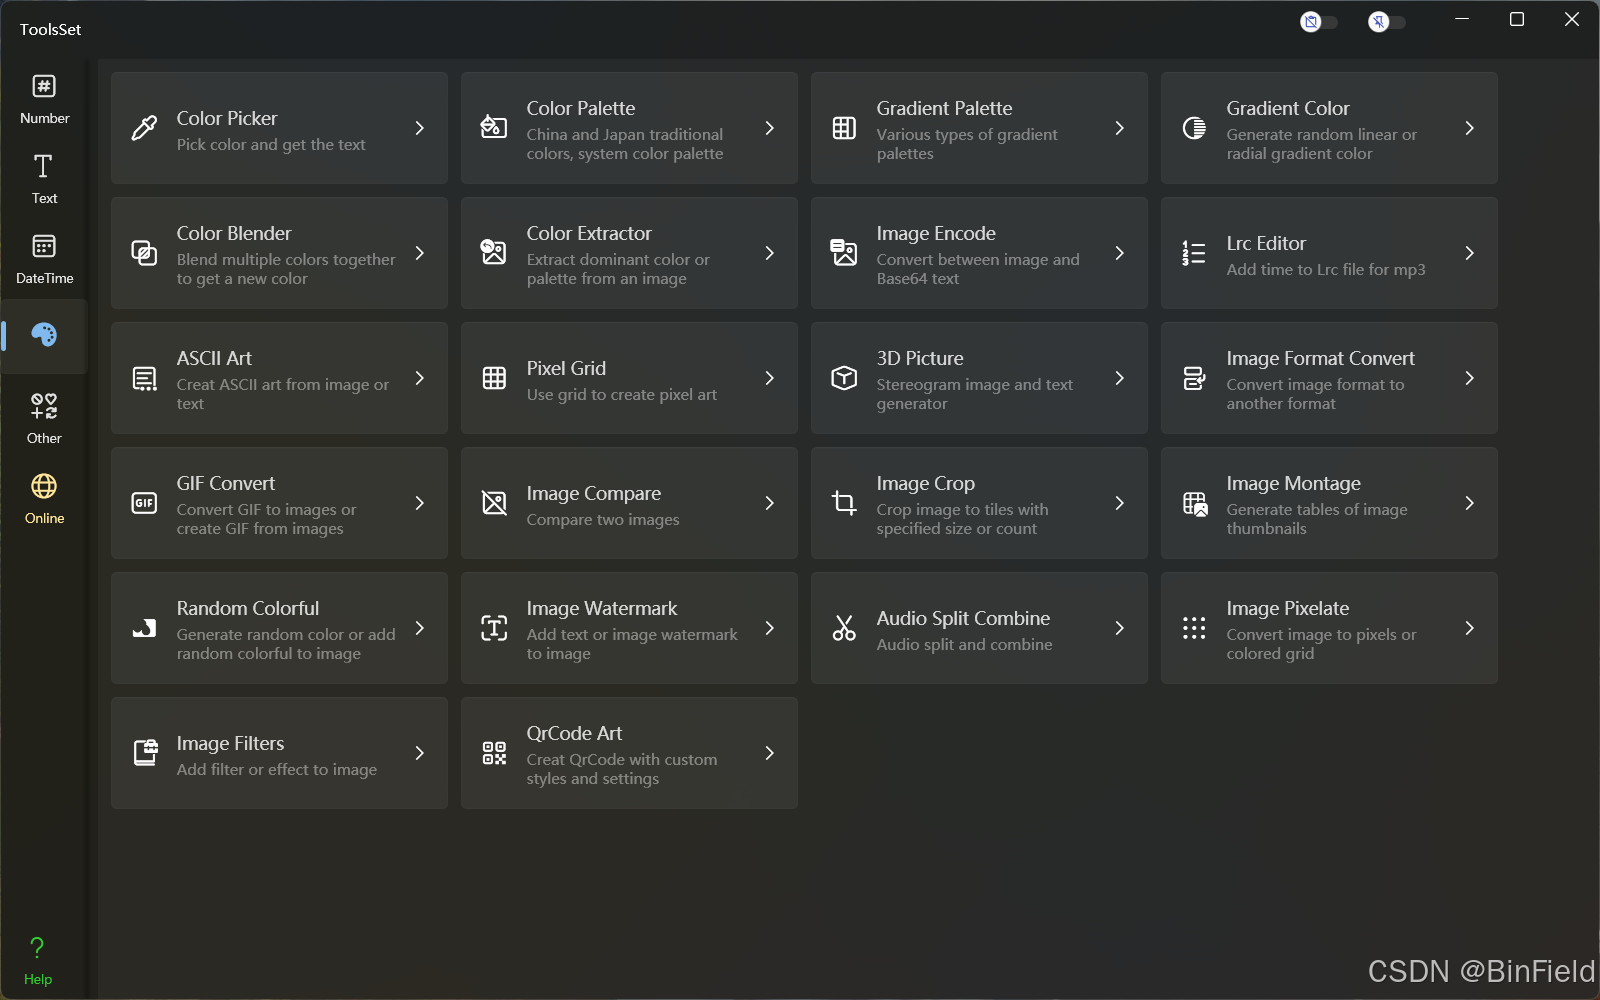Switch to the Online tools section

click(44, 500)
